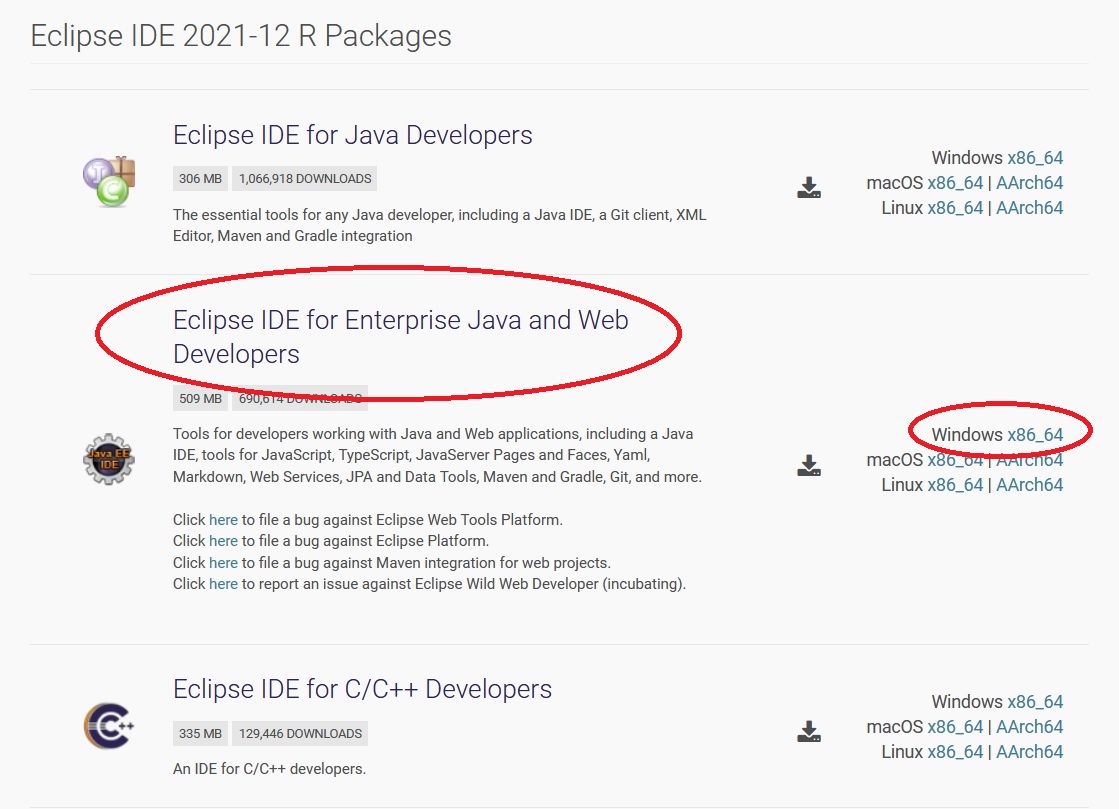Image resolution: width=1119 pixels, height=809 pixels.
Task: Click the Enterprise Java tools description paragraph
Action: tap(437, 455)
